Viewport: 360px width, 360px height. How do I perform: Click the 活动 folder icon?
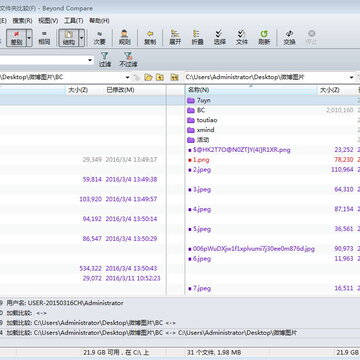(191, 140)
